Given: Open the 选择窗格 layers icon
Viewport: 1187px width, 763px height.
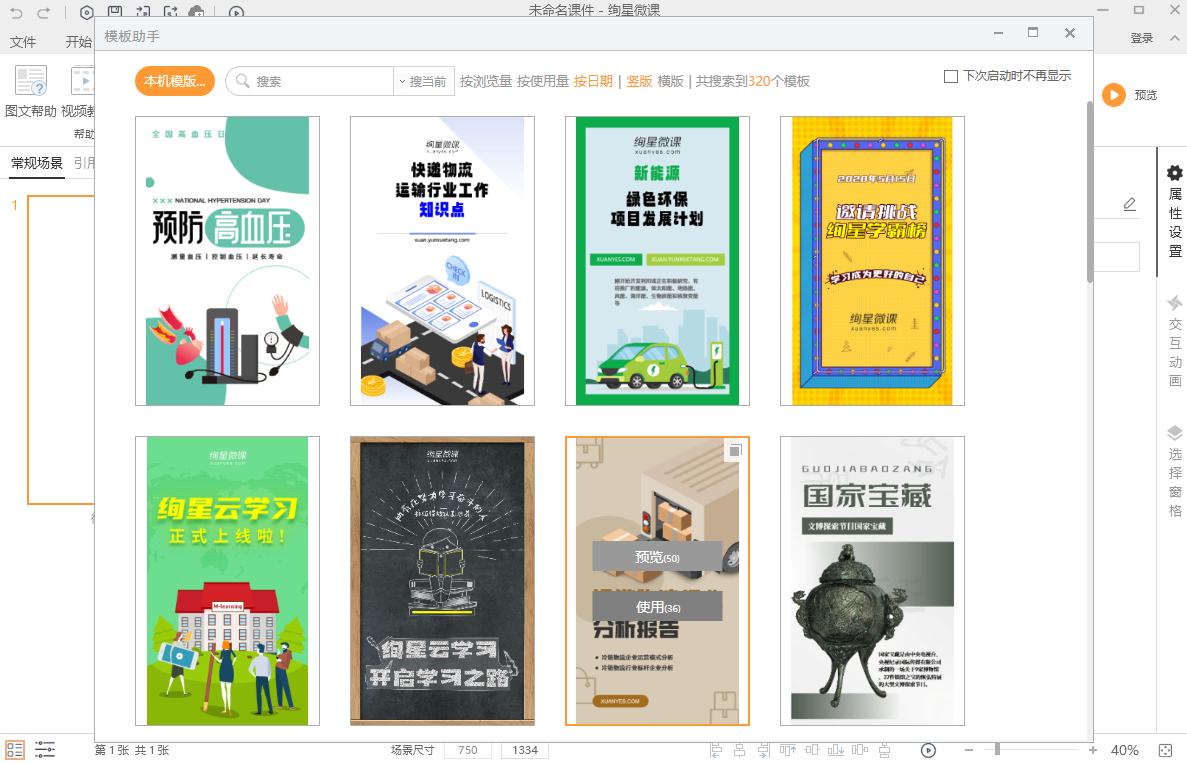Looking at the screenshot, I should click(1175, 433).
